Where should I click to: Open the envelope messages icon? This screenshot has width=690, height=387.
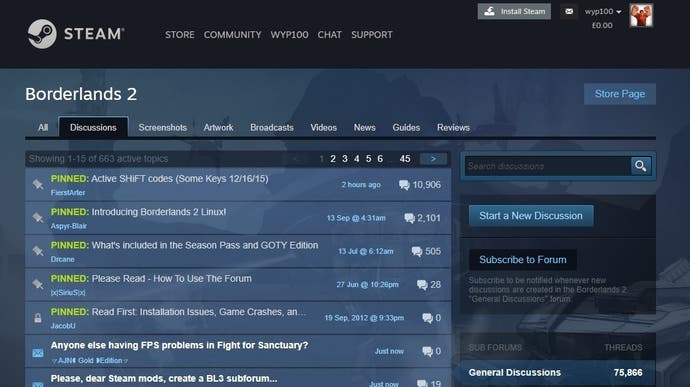pyautogui.click(x=569, y=11)
